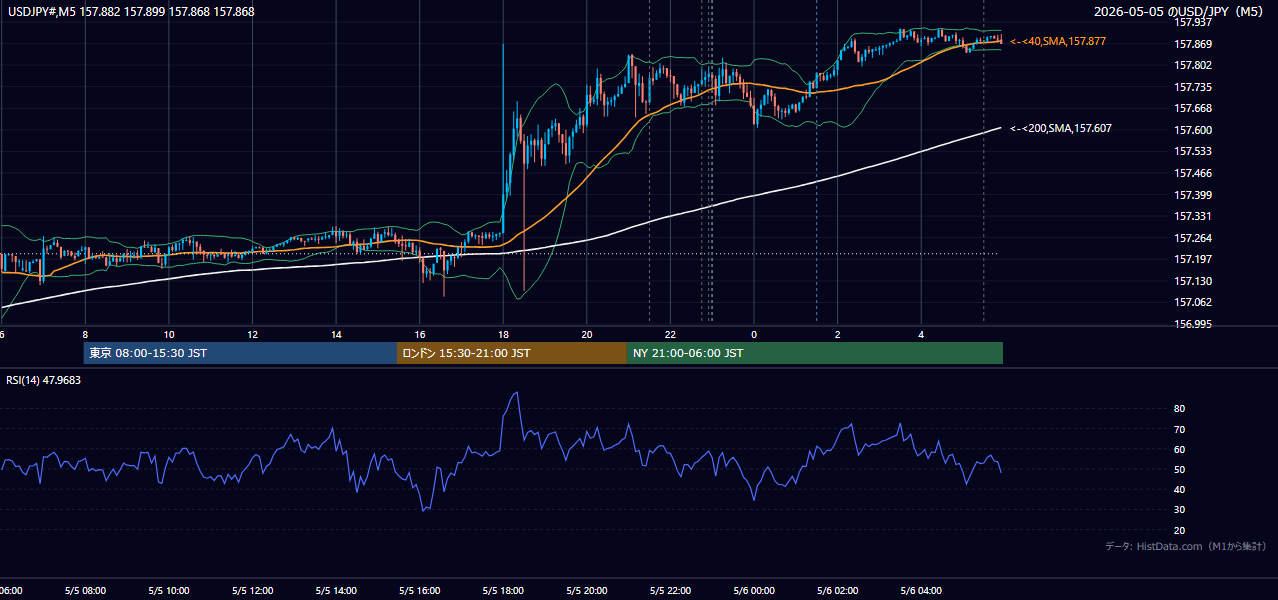Click hour label 4 under price chart
The height and width of the screenshot is (600, 1278).
coord(921,334)
